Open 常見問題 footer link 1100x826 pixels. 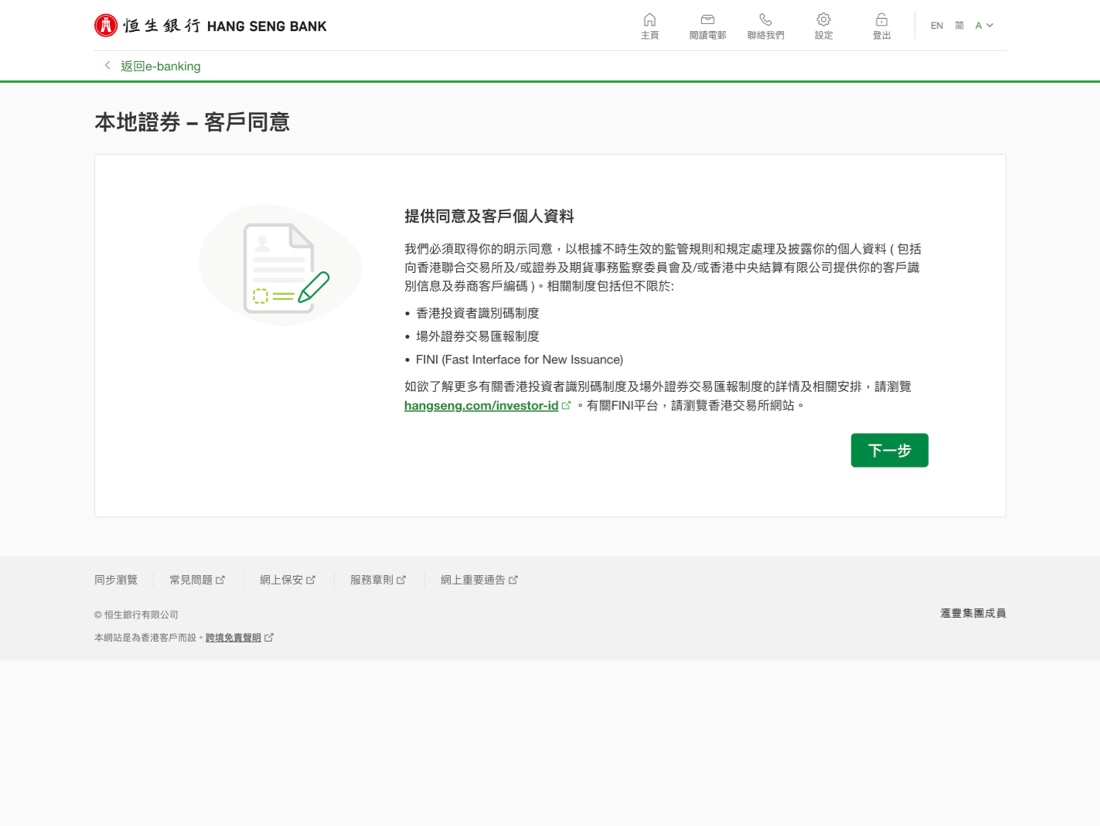197,580
